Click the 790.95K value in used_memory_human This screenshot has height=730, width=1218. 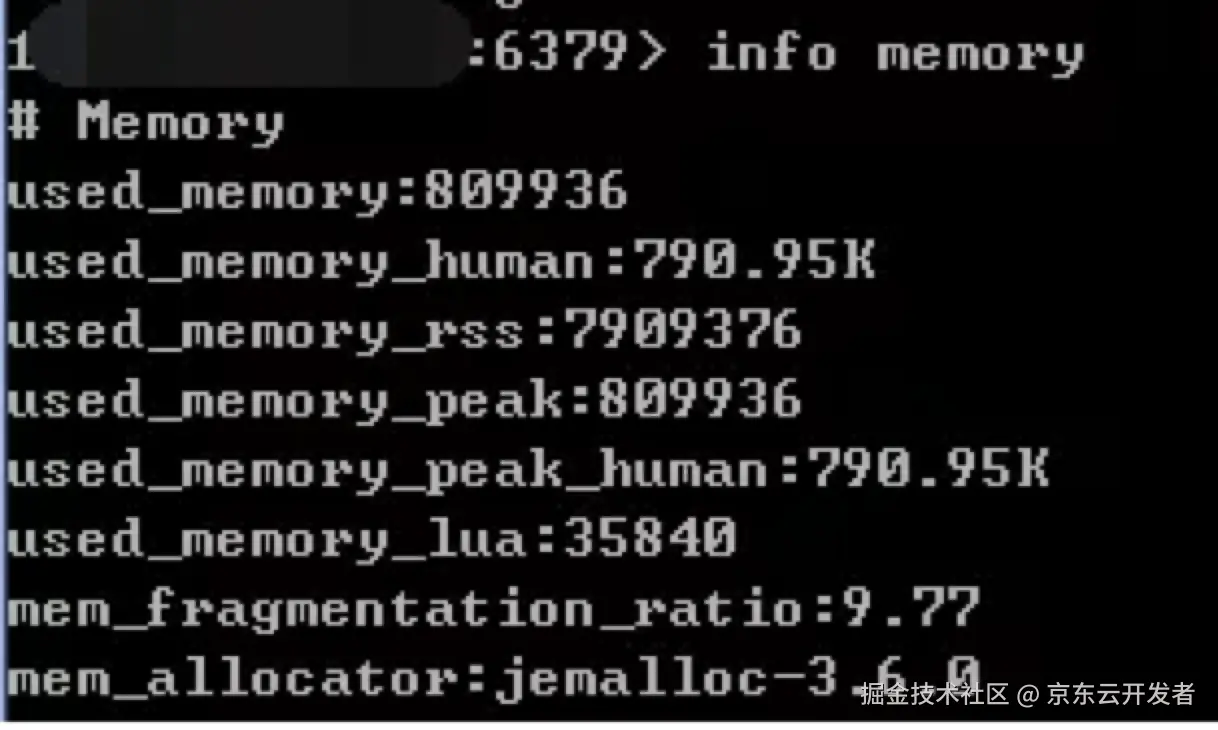pos(755,262)
